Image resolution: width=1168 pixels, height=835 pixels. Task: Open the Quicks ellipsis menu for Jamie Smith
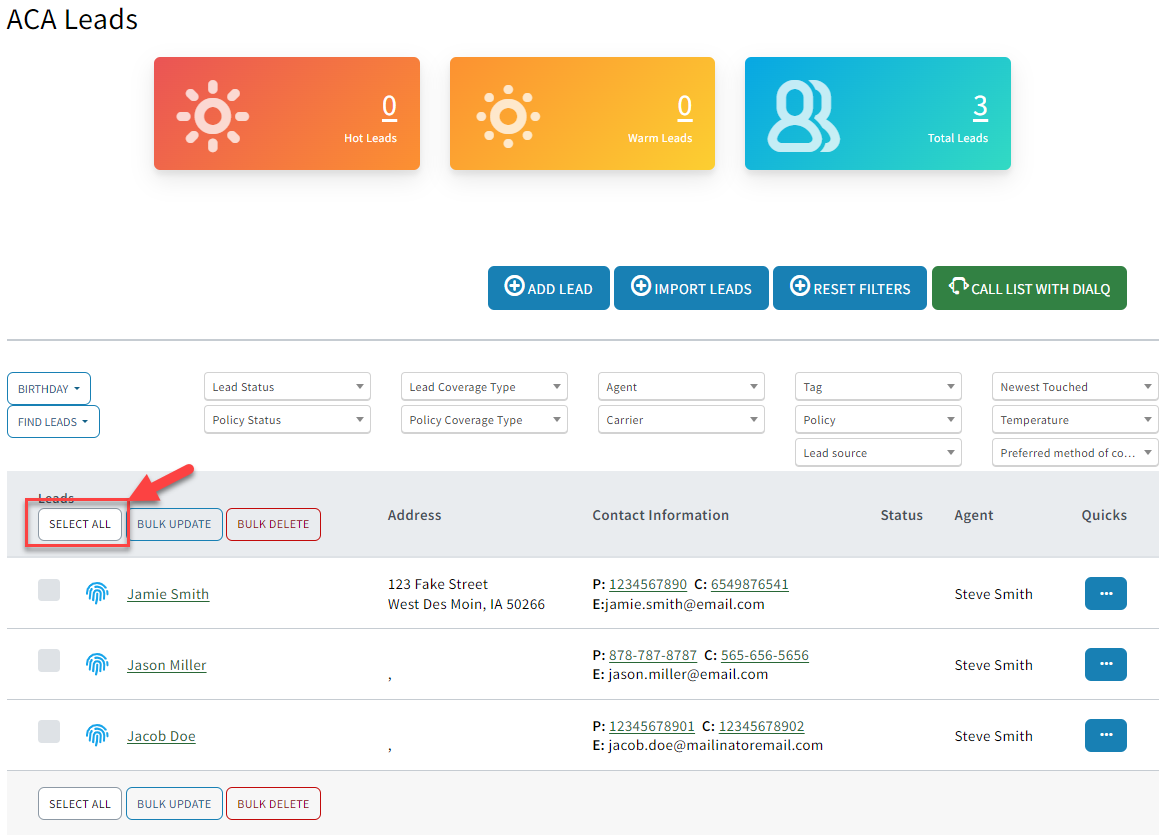(x=1105, y=593)
